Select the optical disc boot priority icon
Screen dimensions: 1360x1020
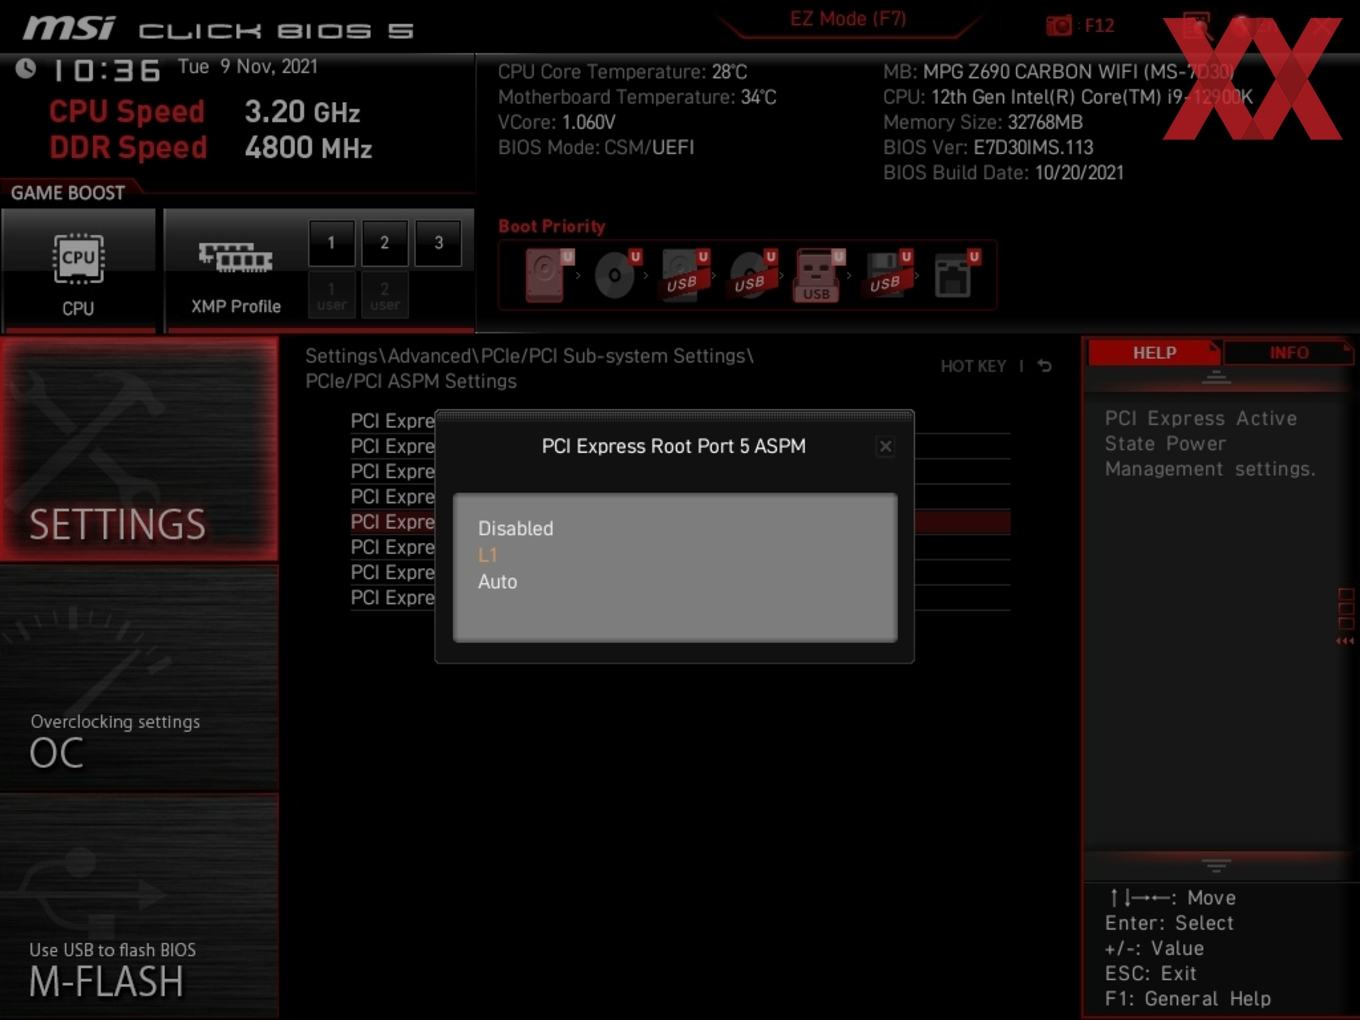(x=616, y=275)
